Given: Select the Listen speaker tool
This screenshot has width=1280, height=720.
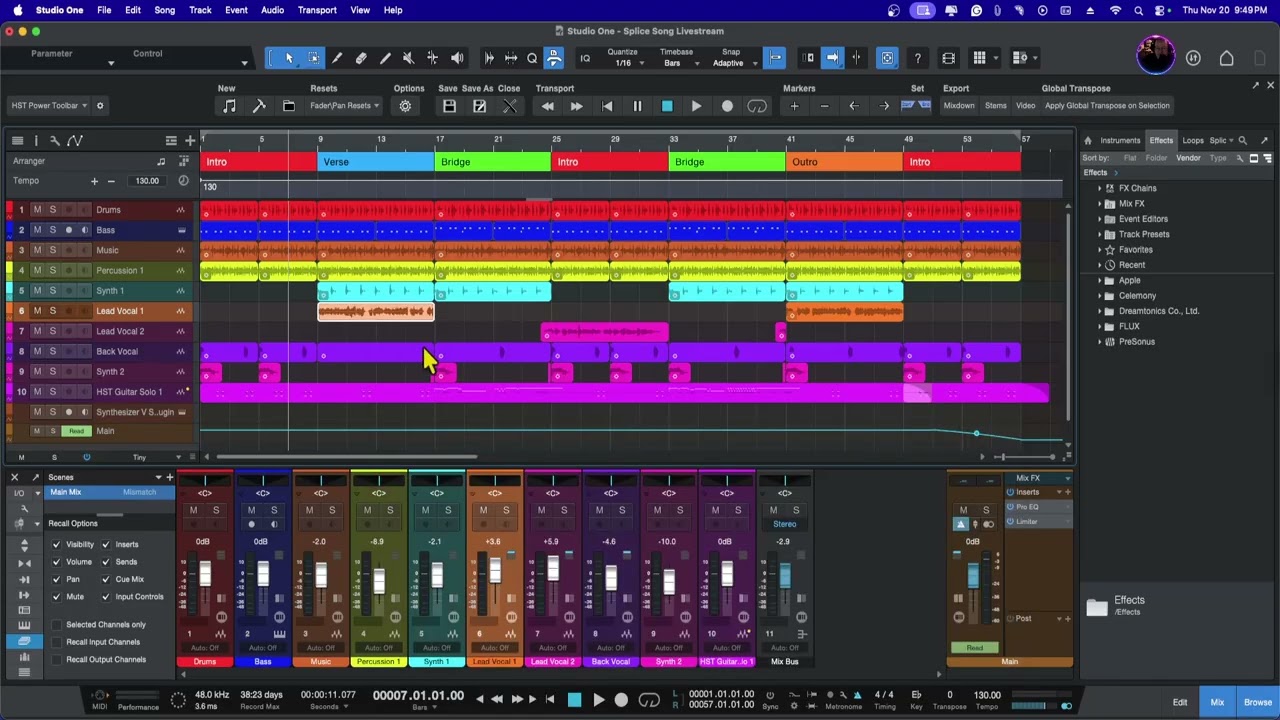Looking at the screenshot, I should pos(457,58).
